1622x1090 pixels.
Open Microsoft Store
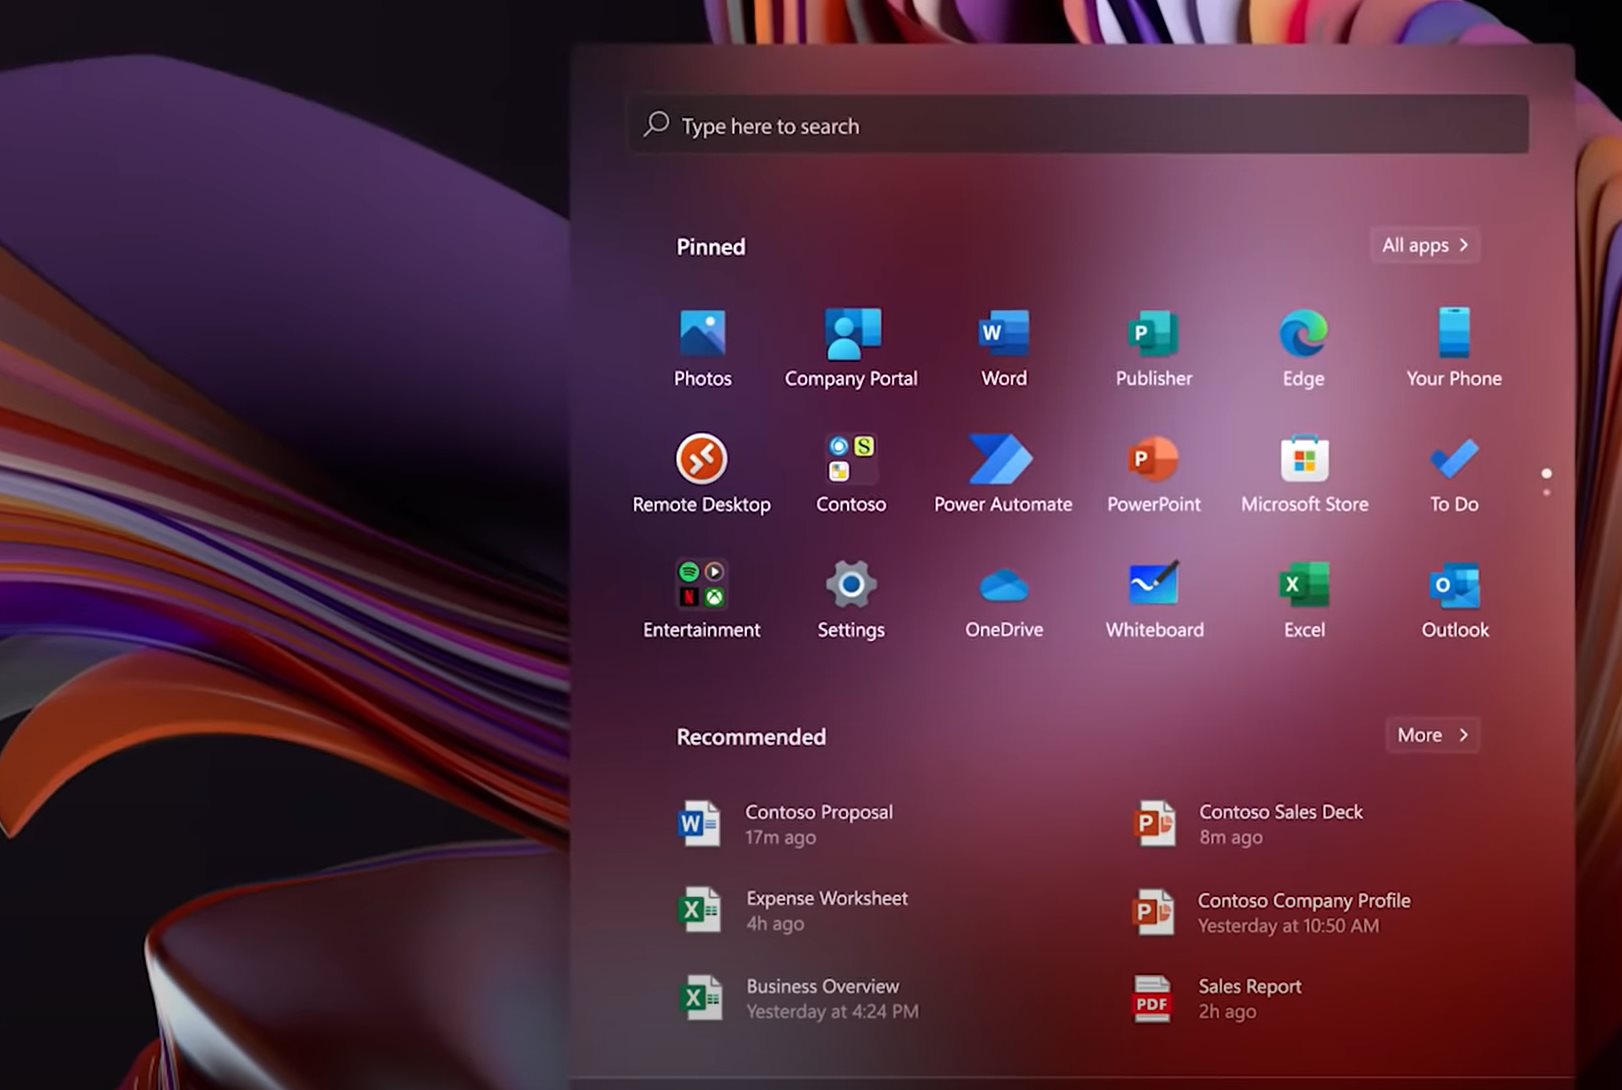(1304, 474)
